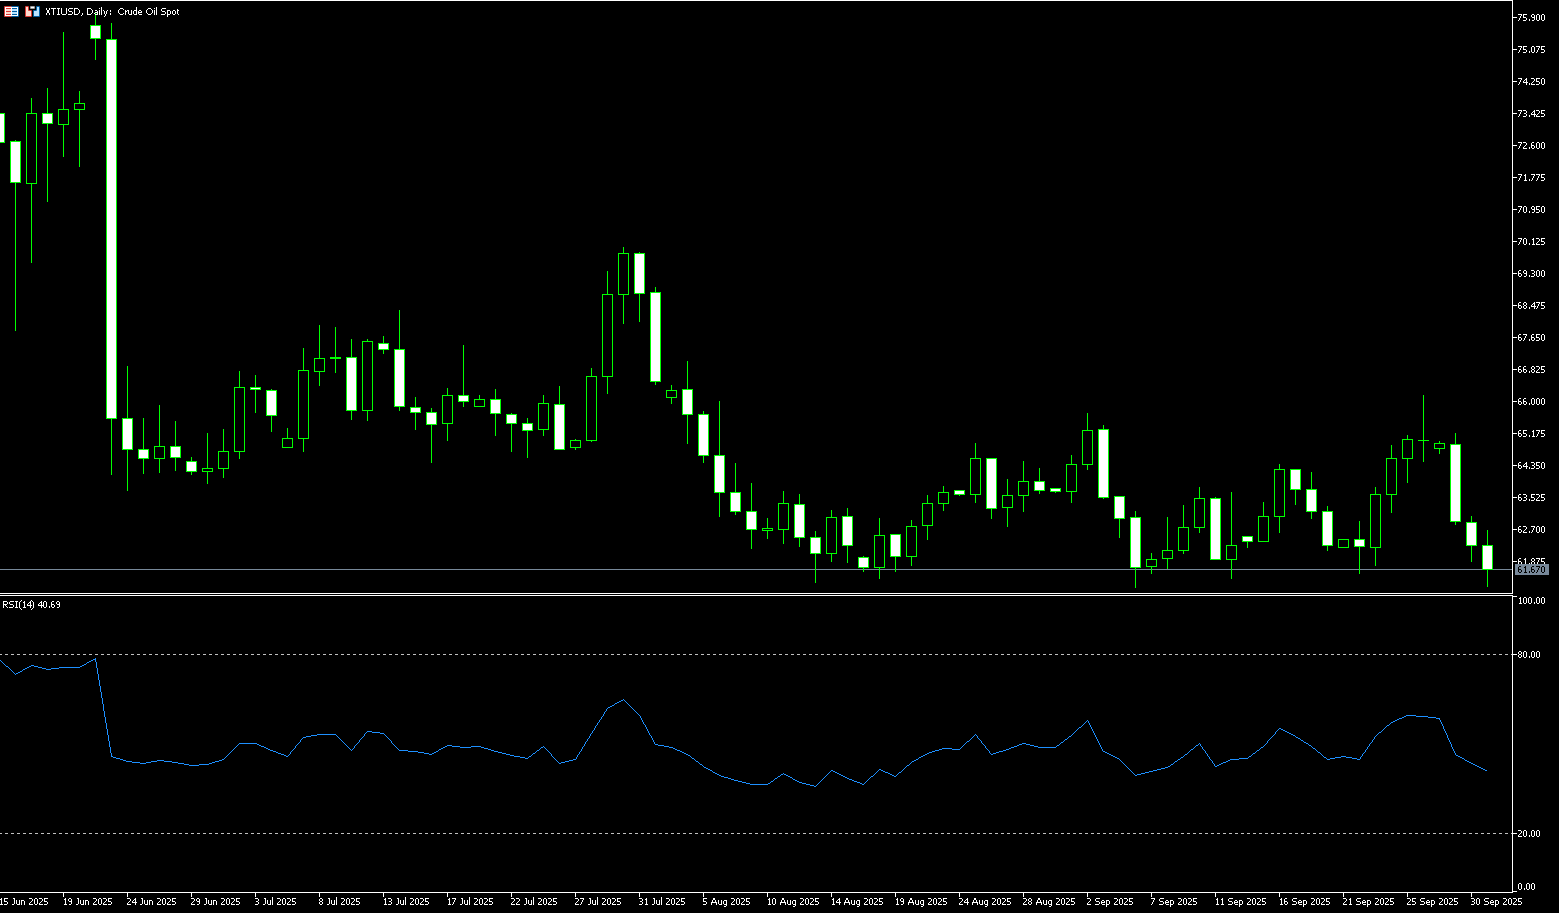Click the 75.900 price scale label
1559x913 pixels.
pyautogui.click(x=1532, y=18)
